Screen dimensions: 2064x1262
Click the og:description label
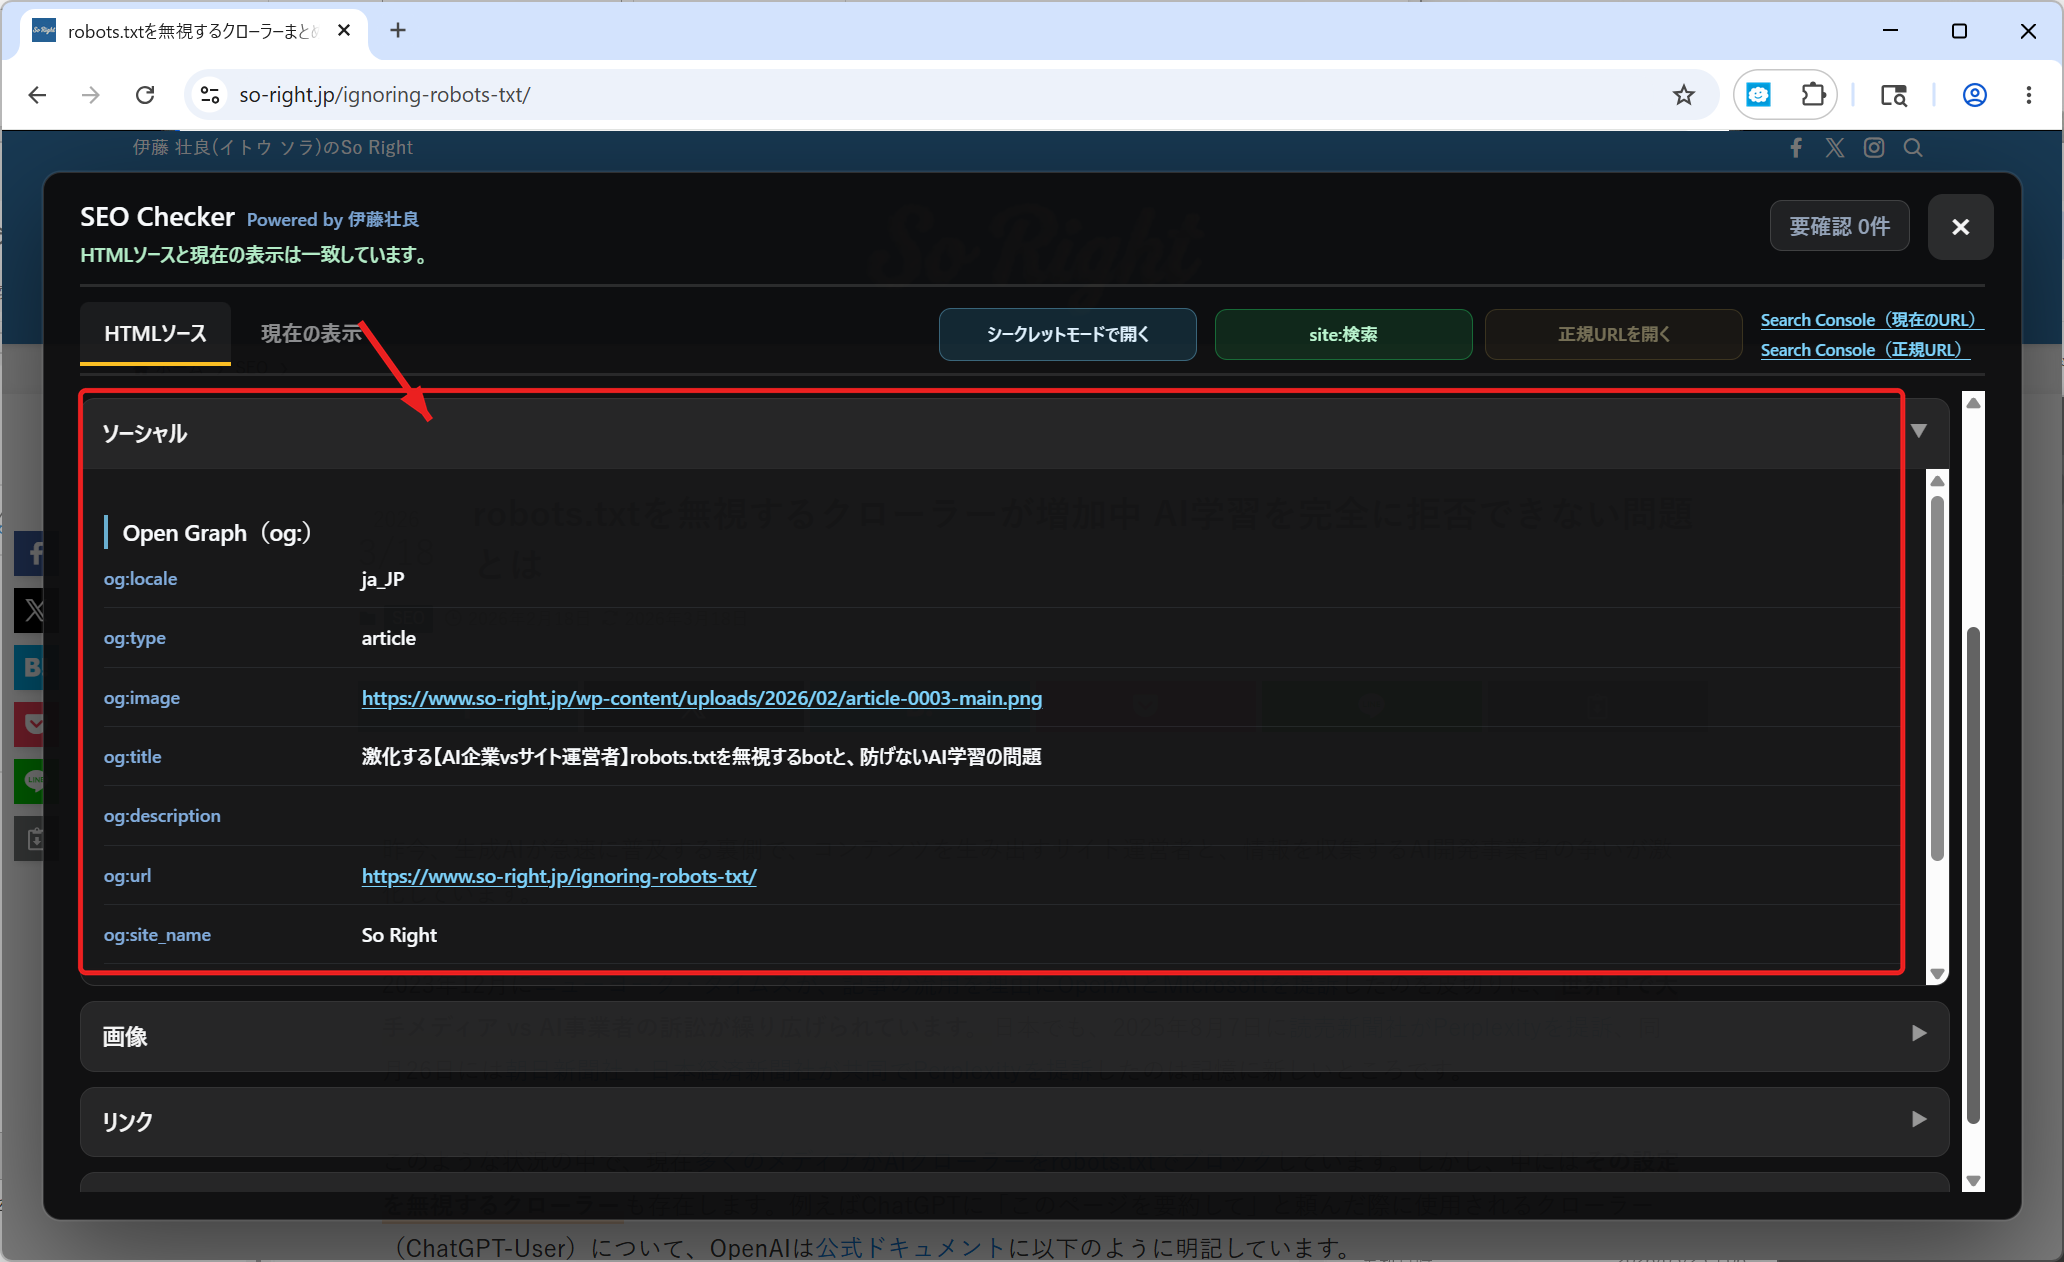tap(162, 816)
